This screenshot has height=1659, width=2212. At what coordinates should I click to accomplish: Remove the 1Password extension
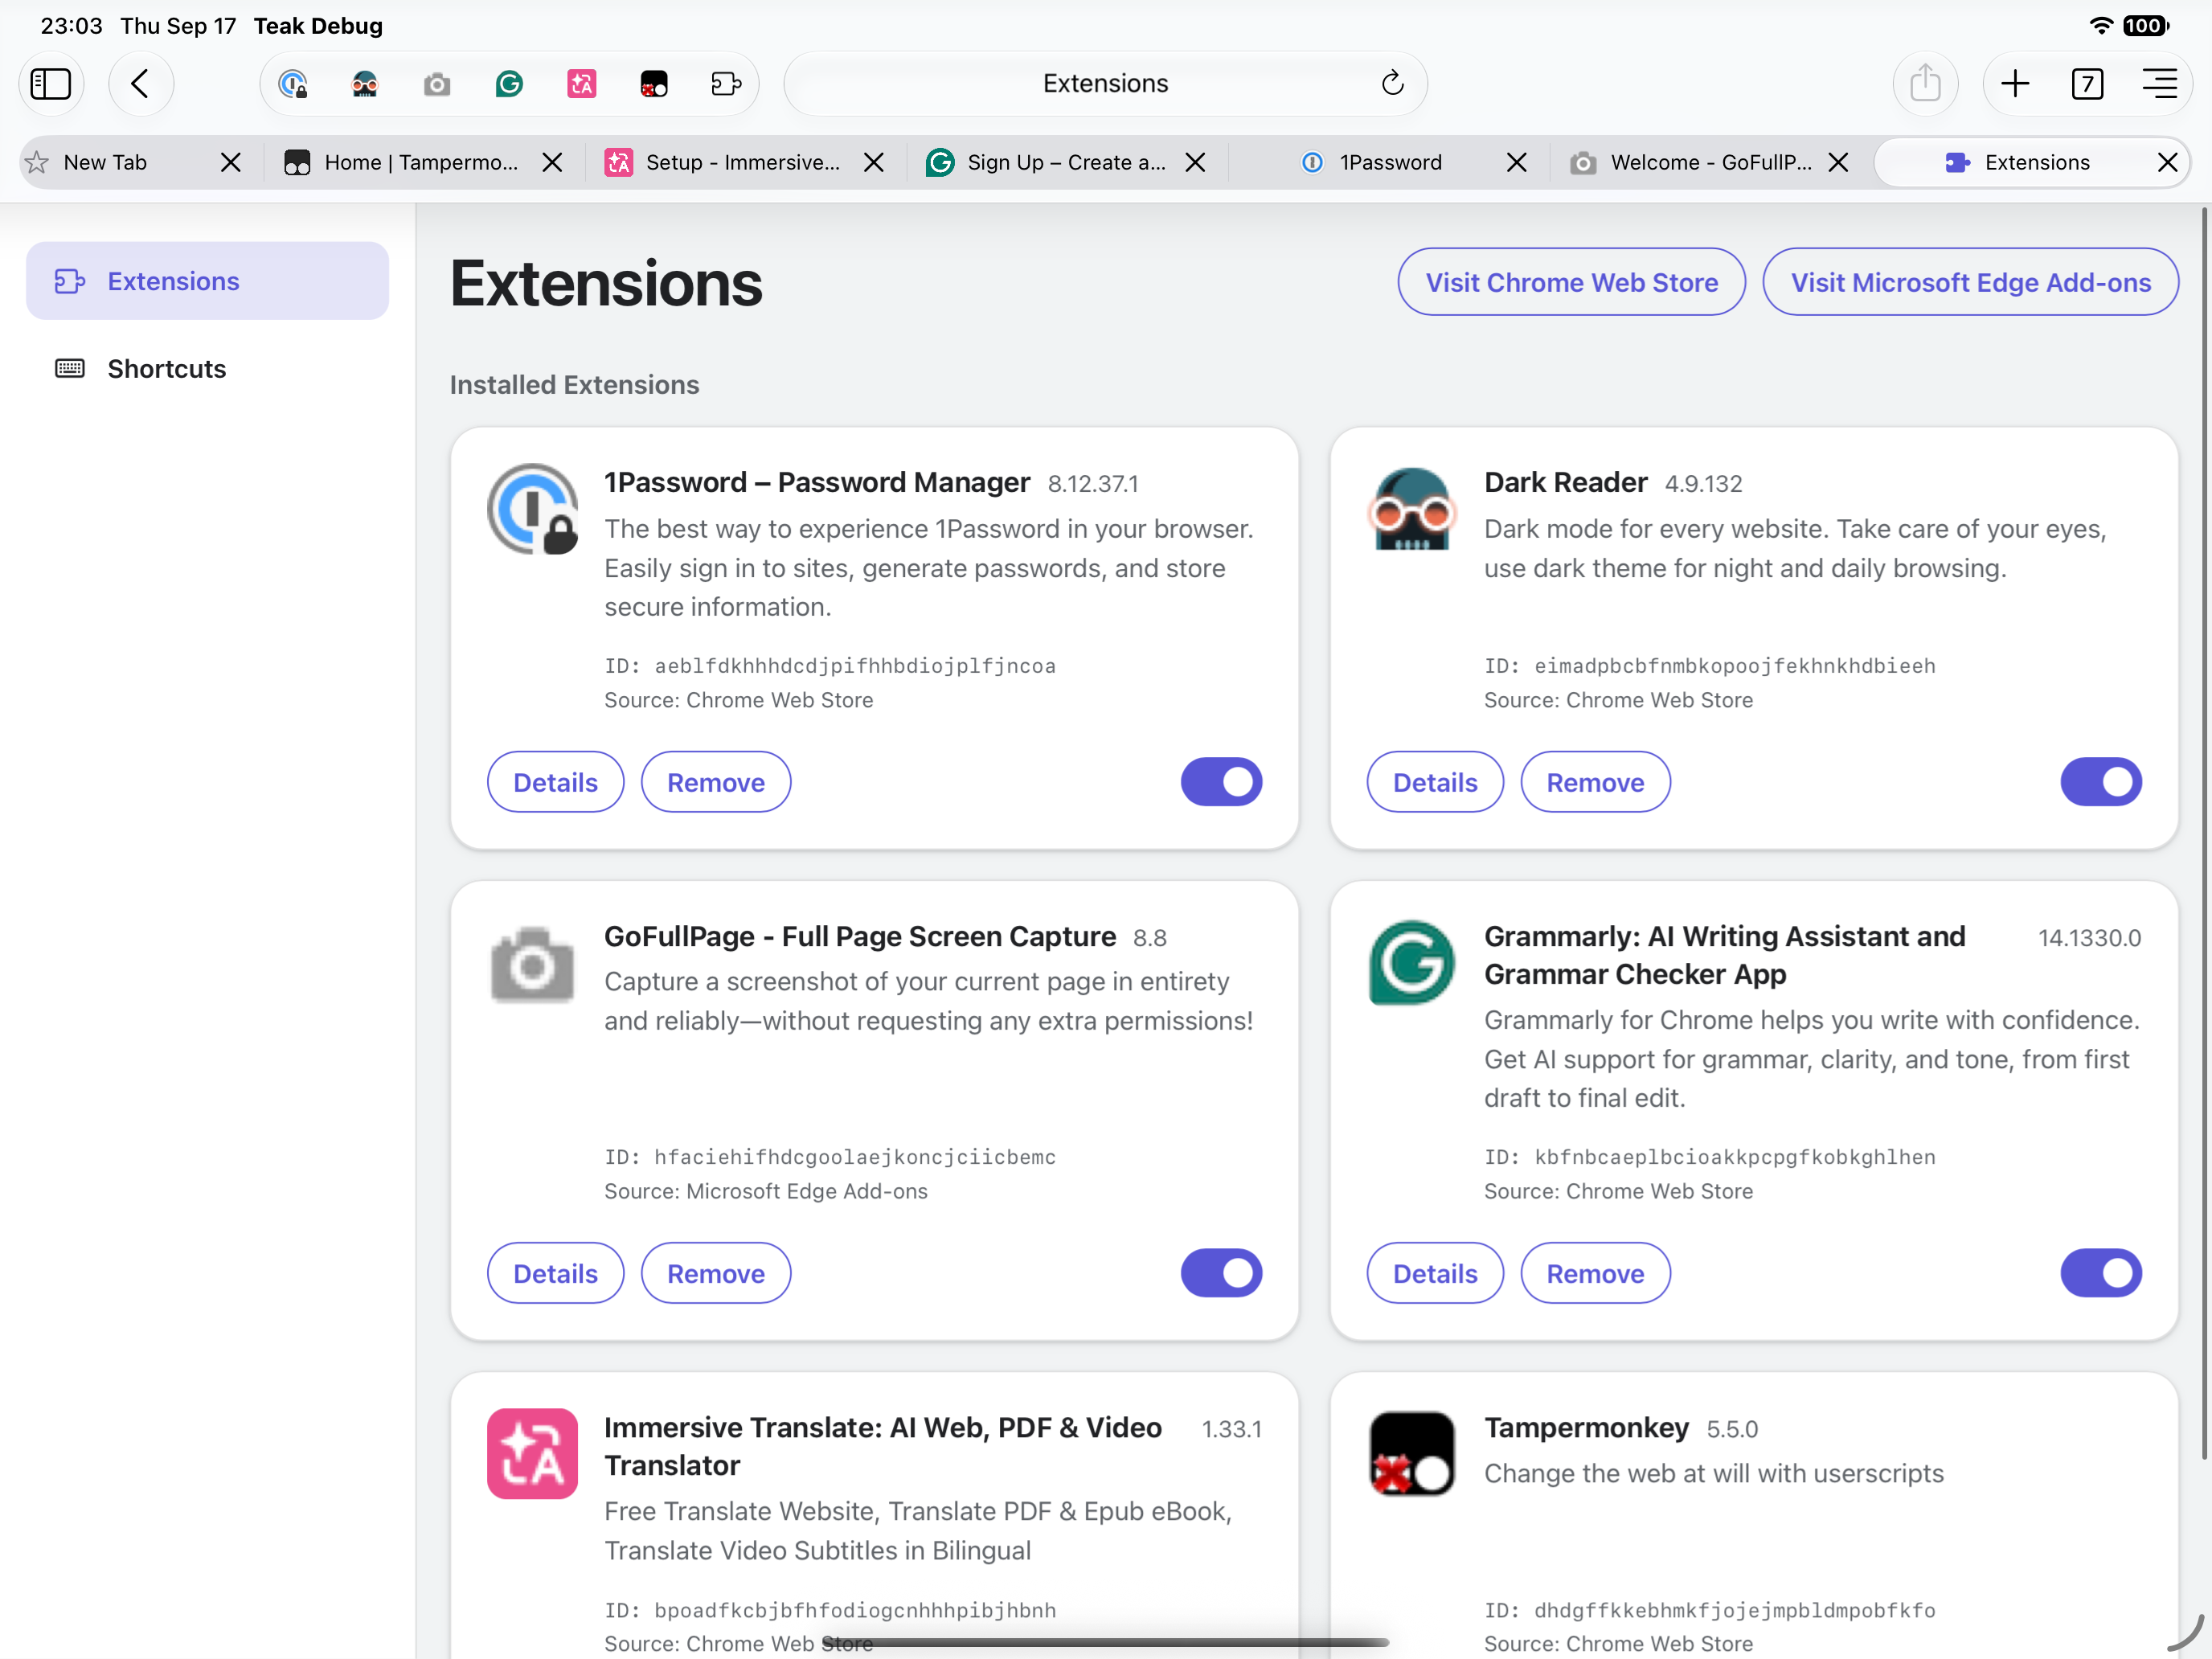[x=716, y=782]
